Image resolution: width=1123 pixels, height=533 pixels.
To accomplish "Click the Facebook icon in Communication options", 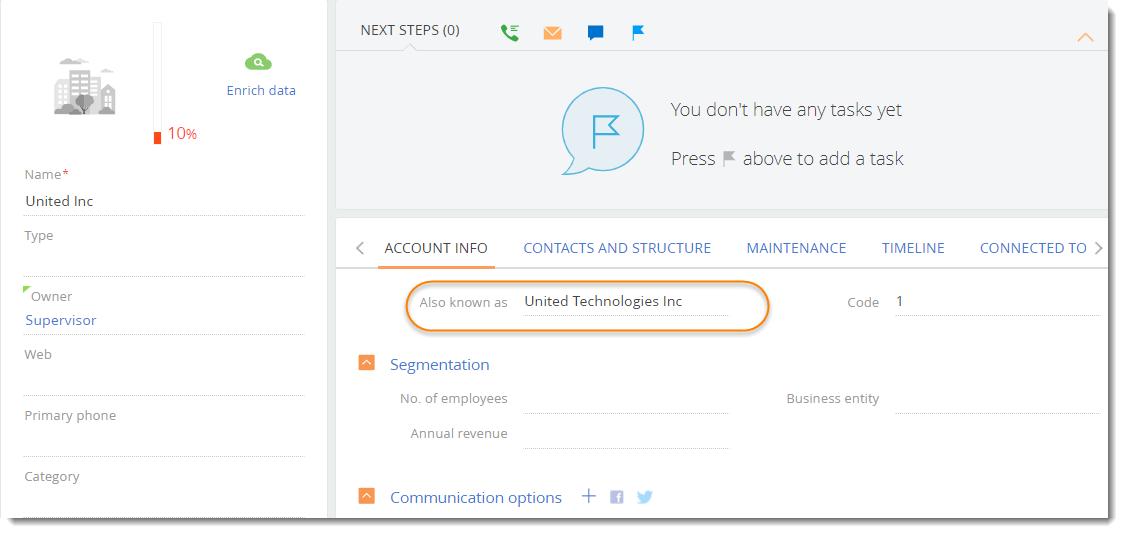I will 617,497.
